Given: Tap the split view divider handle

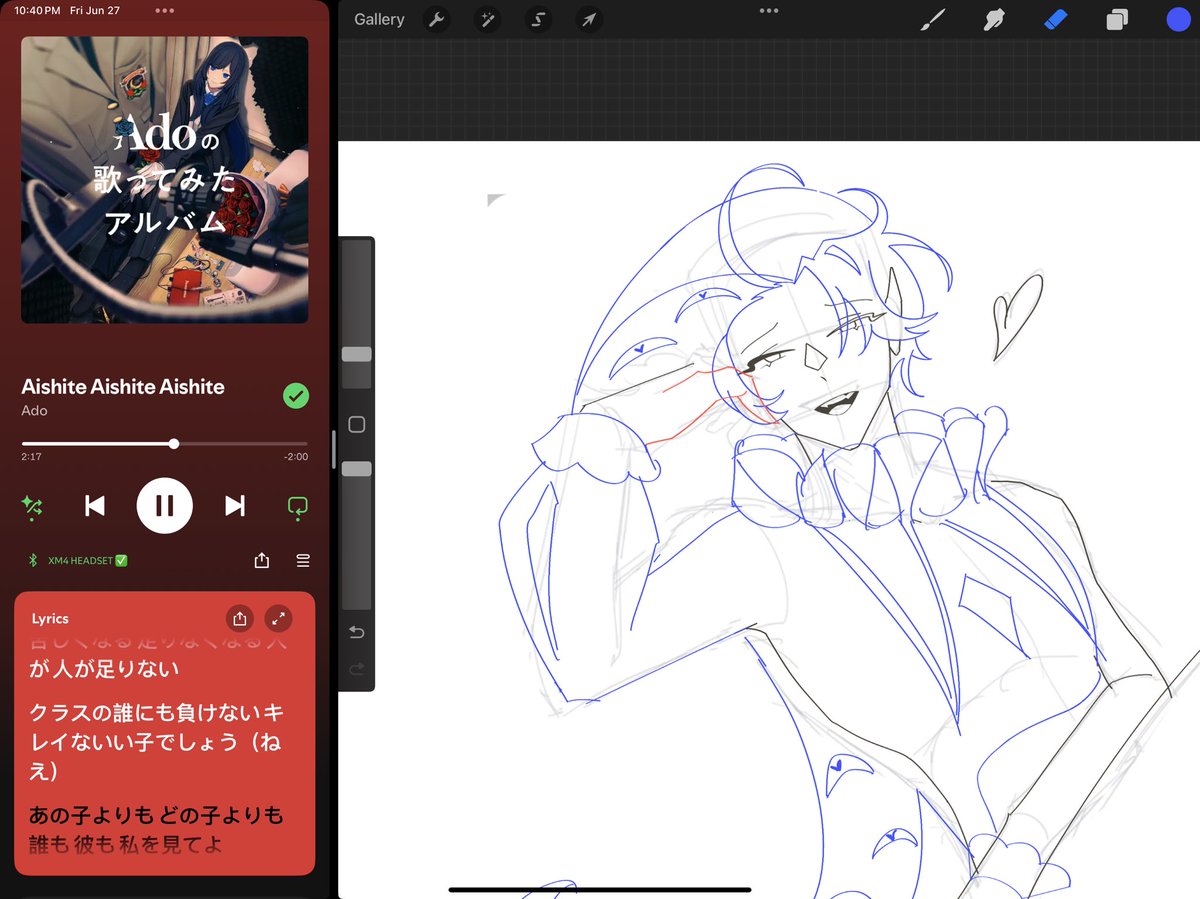Looking at the screenshot, I should click(x=334, y=450).
